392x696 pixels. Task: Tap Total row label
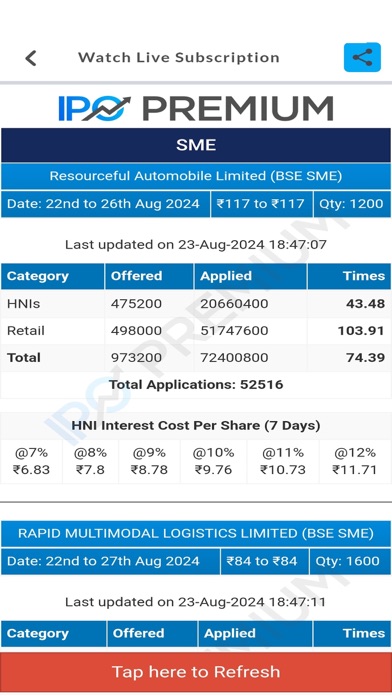pos(24,357)
